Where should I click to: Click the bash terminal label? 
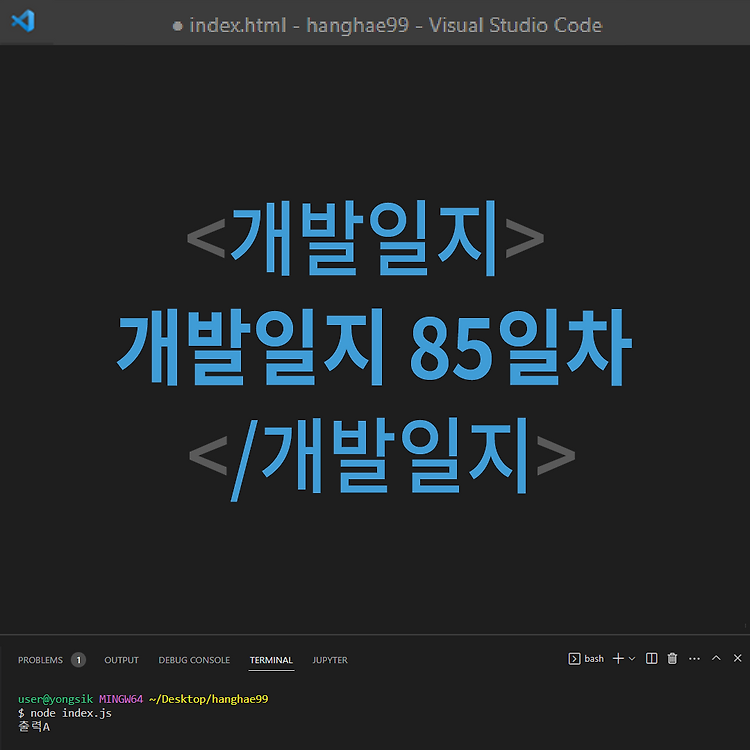594,659
